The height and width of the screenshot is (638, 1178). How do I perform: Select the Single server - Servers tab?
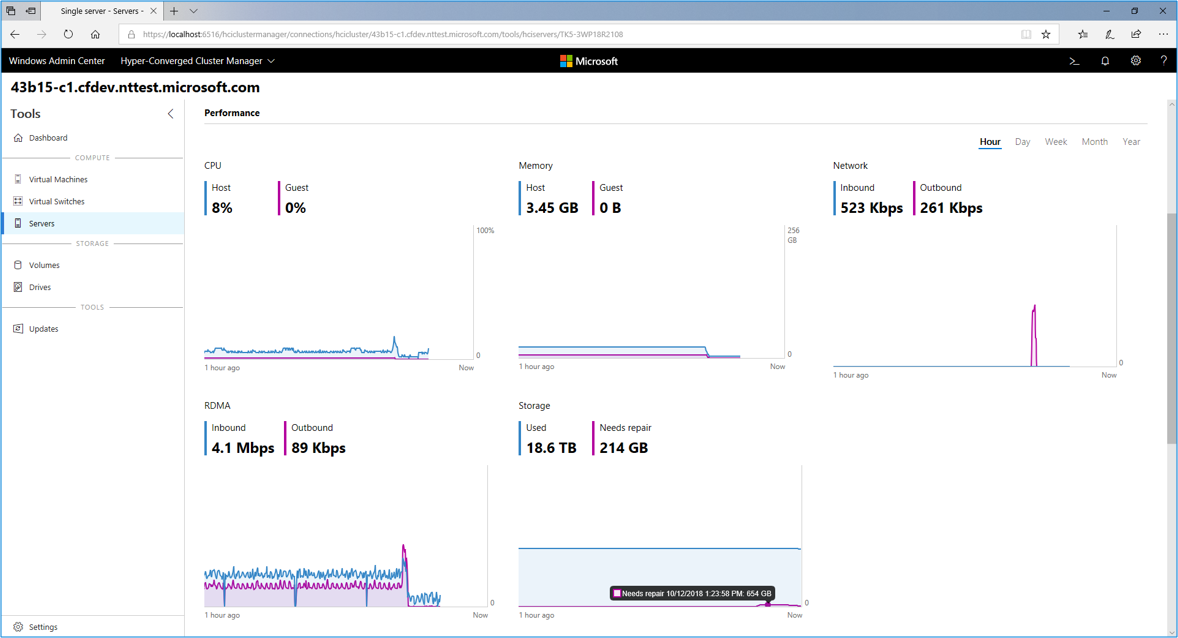pos(102,11)
